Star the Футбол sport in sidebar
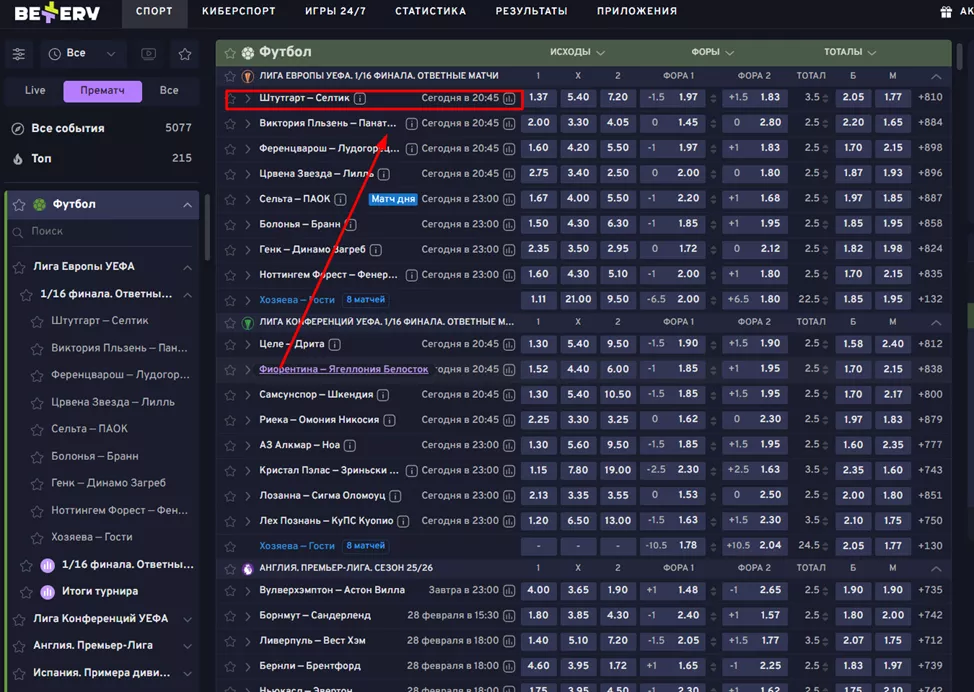 click(18, 205)
